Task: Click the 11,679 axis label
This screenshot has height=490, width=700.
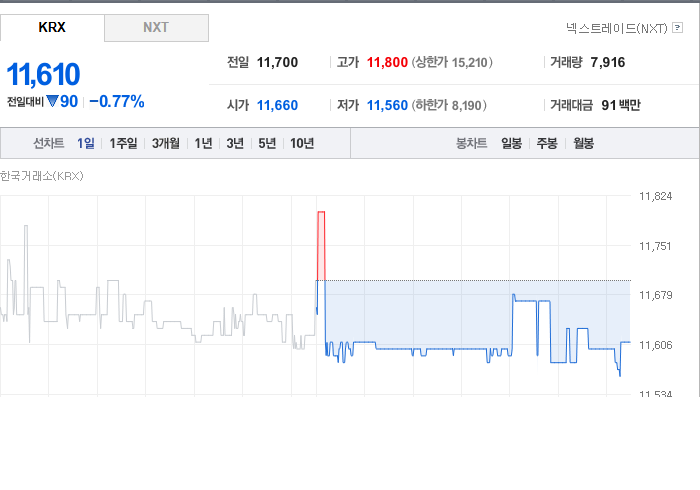Action: point(655,295)
